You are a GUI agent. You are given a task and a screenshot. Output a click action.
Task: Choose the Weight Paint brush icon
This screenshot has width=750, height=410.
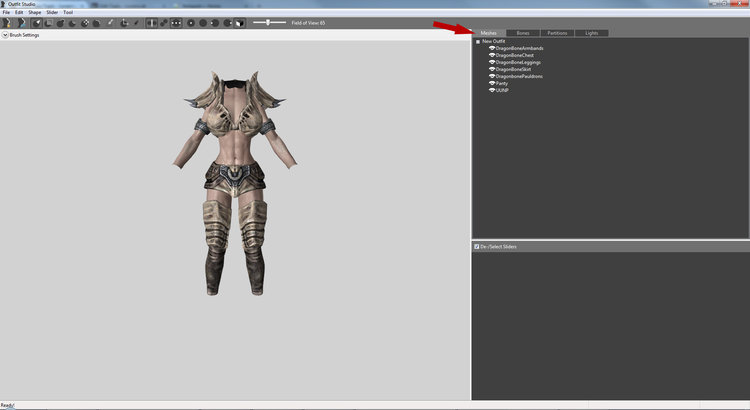click(110, 23)
